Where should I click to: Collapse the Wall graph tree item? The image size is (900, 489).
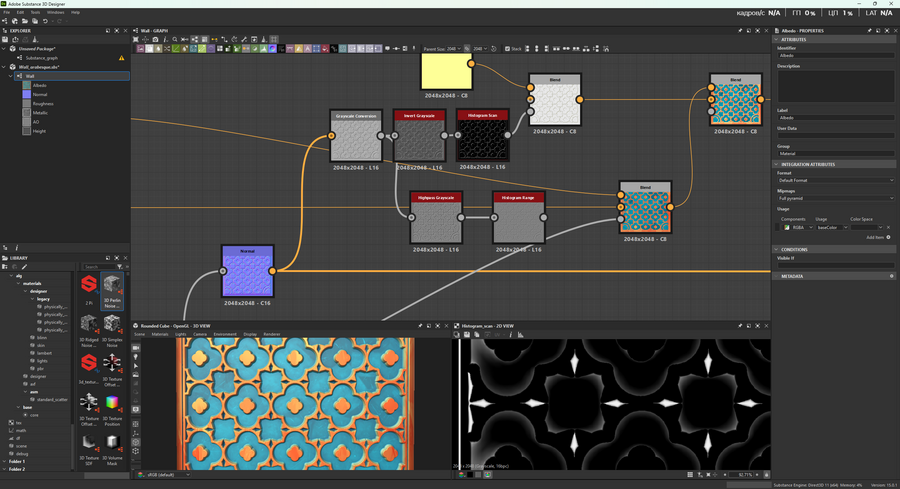[x=10, y=76]
